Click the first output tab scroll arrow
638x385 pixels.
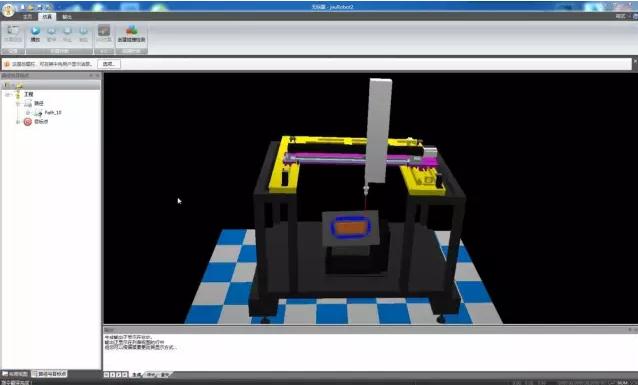(106, 374)
